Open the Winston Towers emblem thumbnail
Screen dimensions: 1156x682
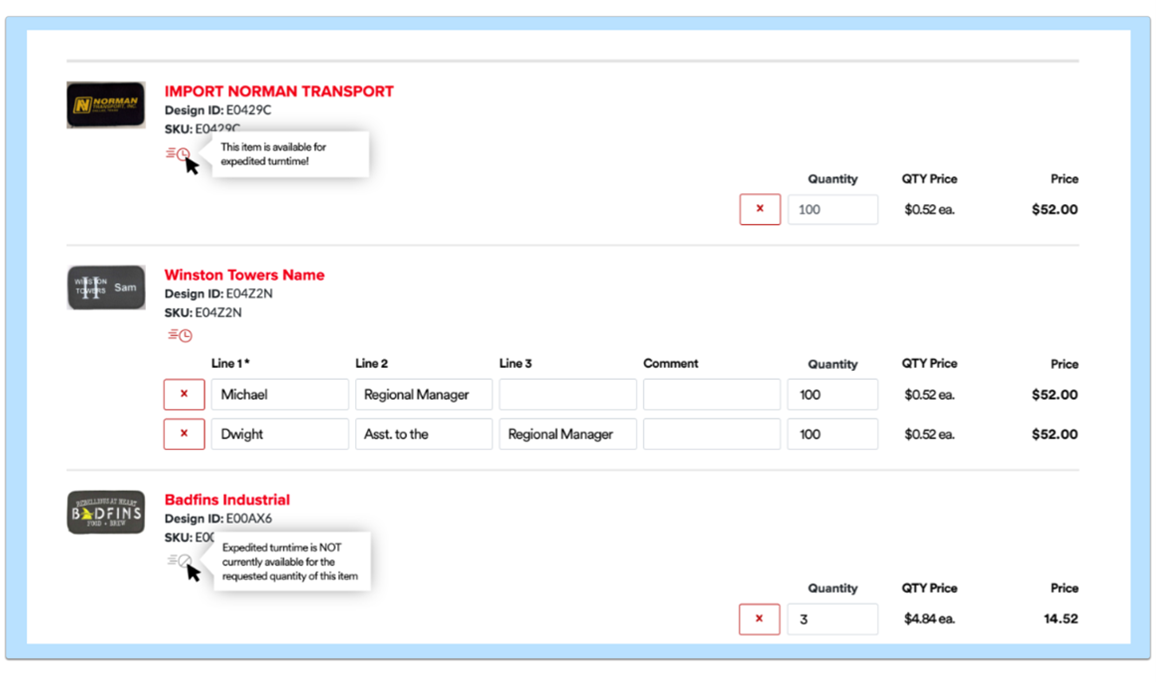tap(106, 287)
